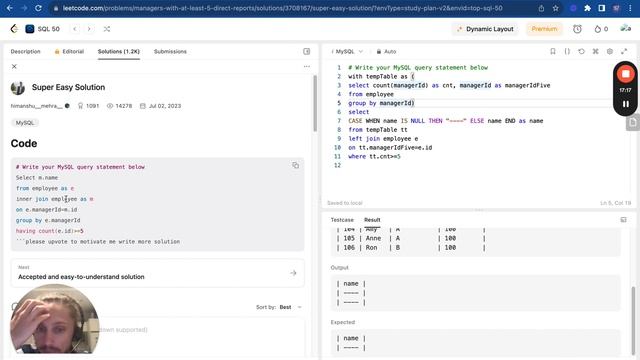Select Solutions (1.2K) tab

tap(119, 51)
